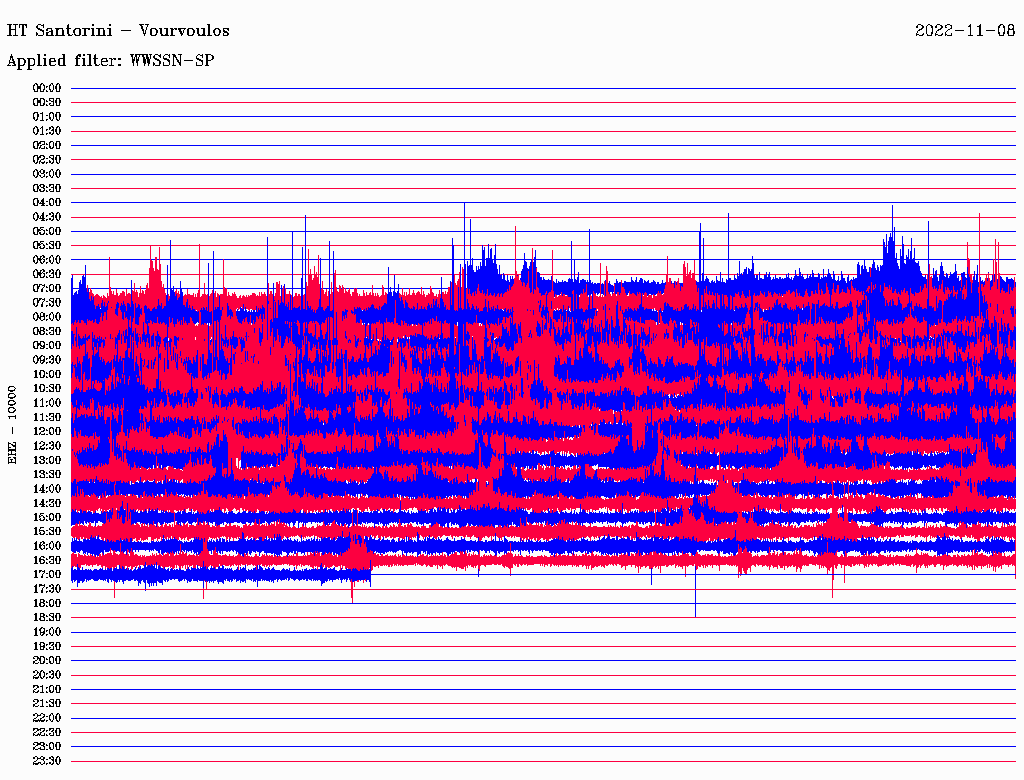Click the 18:30 time marker
The height and width of the screenshot is (780, 1024).
pyautogui.click(x=47, y=617)
